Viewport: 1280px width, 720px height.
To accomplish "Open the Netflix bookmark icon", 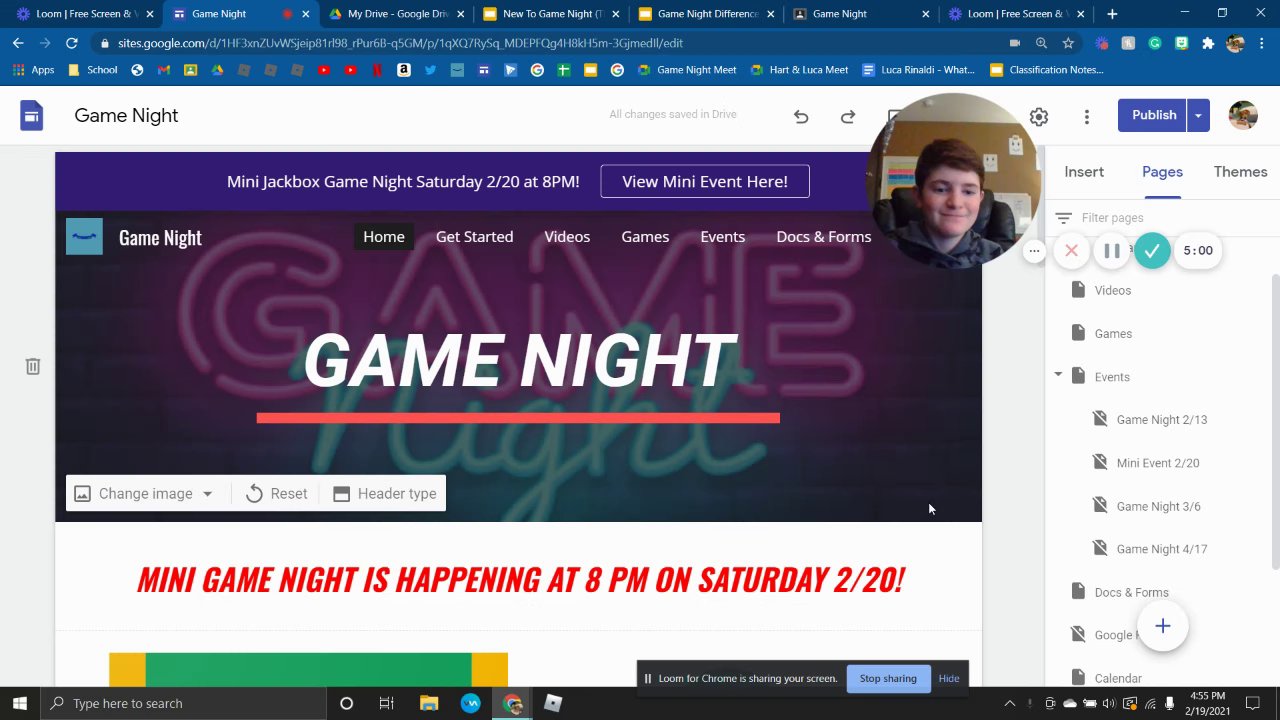I will 377,70.
